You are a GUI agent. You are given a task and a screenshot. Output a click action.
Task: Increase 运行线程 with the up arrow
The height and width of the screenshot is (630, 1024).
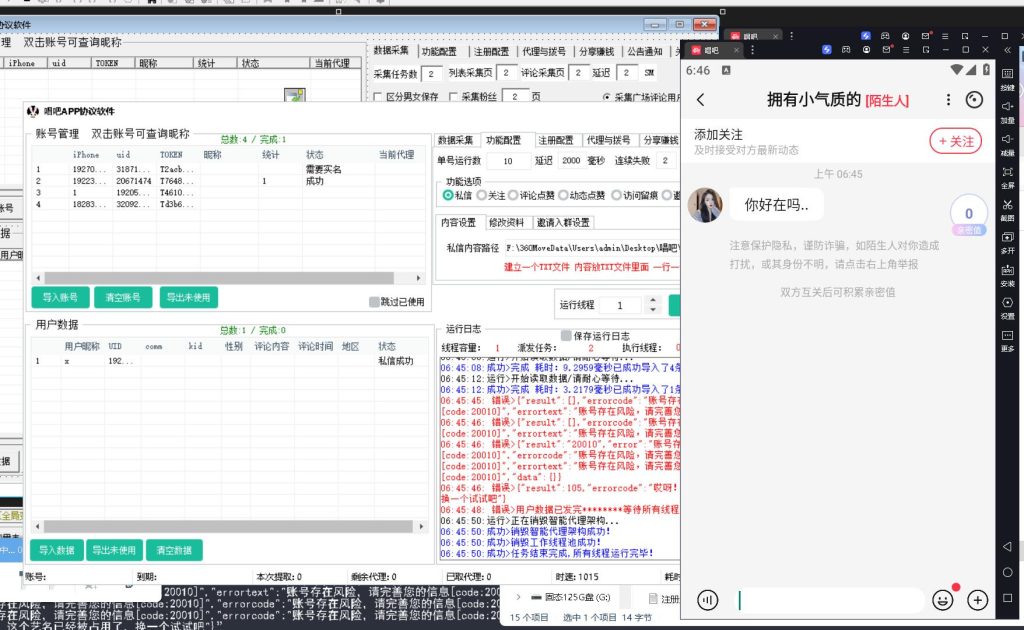click(653, 300)
